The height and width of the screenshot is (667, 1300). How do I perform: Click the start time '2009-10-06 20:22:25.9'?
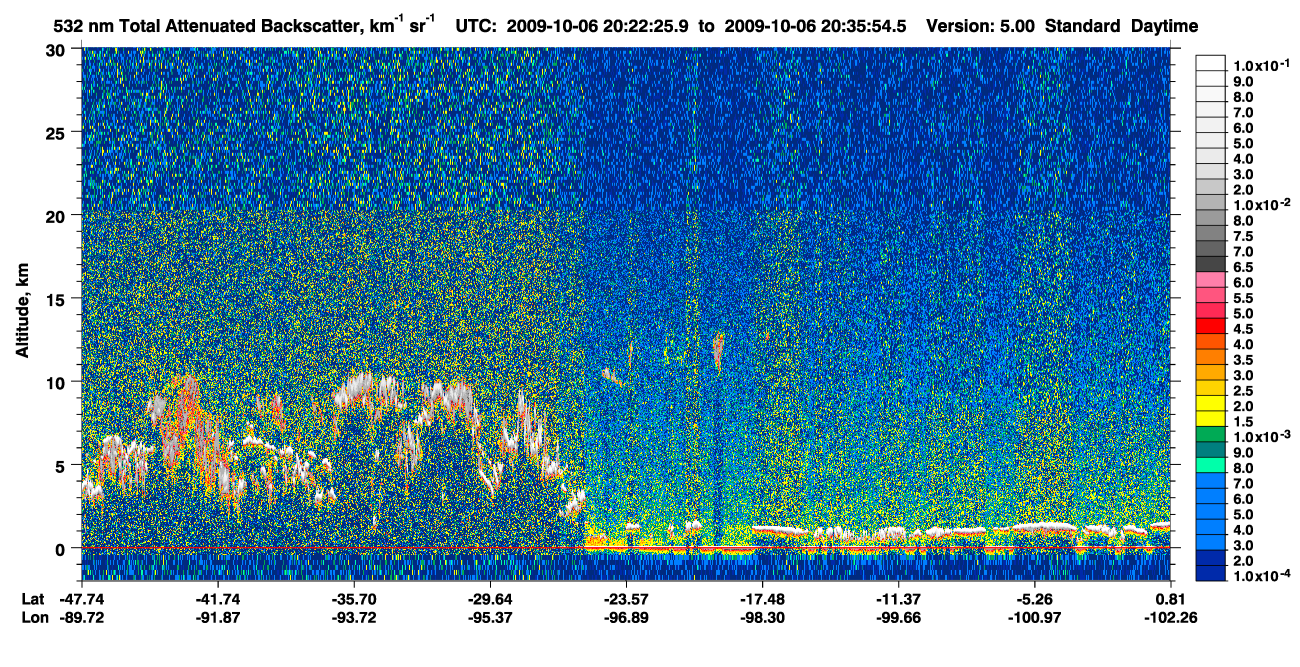click(x=596, y=25)
